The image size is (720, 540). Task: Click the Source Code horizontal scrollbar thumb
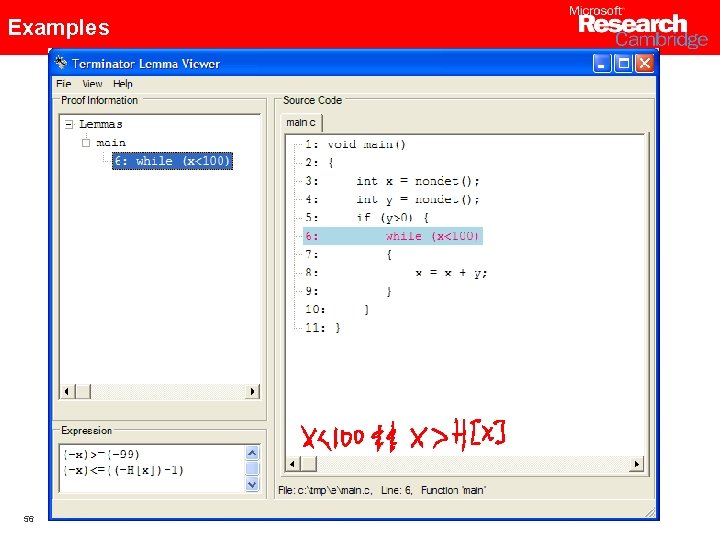pyautogui.click(x=309, y=464)
